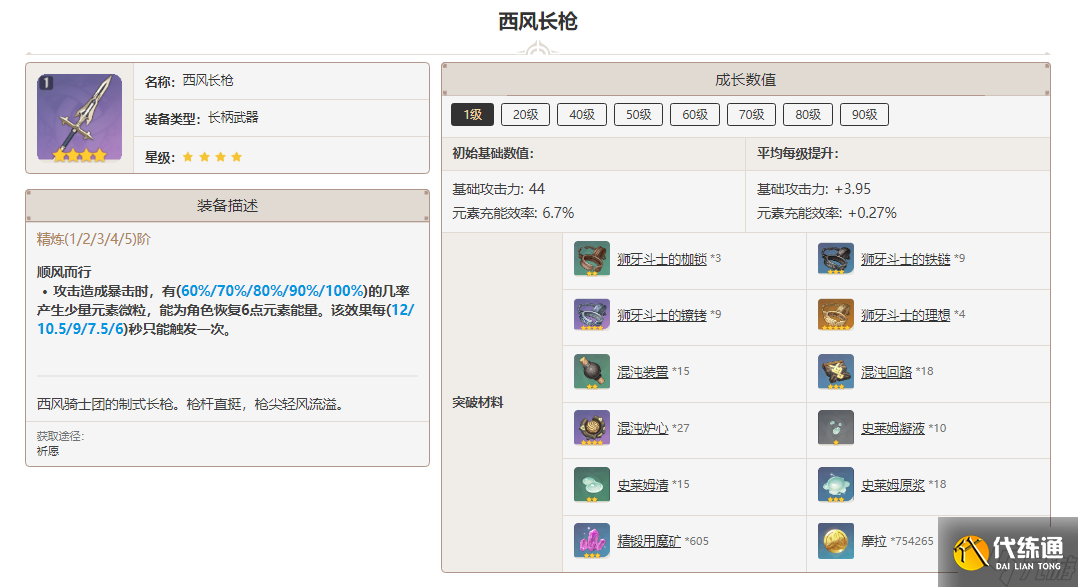Select the 精锻用魔矿 ore icon
The width and height of the screenshot is (1078, 587).
tap(592, 541)
